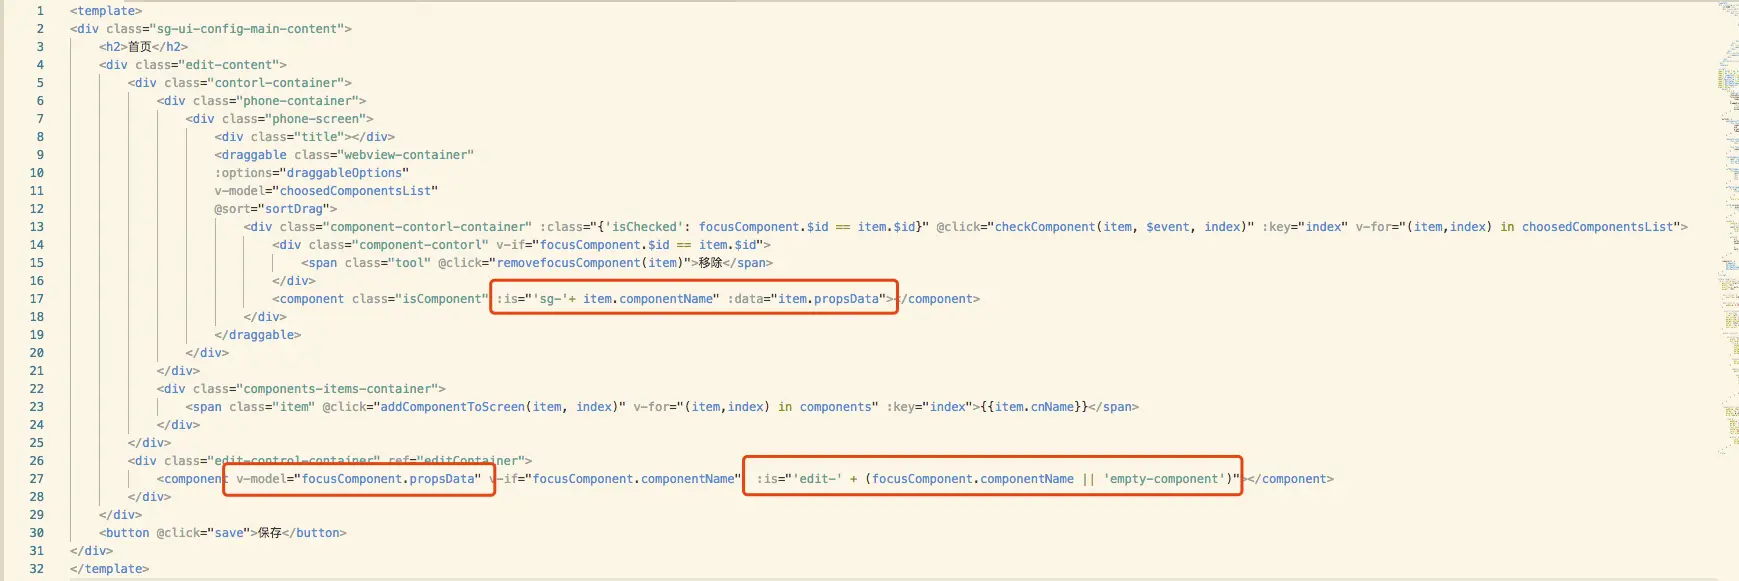The image size is (1739, 581).
Task: Click the "contorl-container" class value on line 5
Action: click(x=279, y=83)
